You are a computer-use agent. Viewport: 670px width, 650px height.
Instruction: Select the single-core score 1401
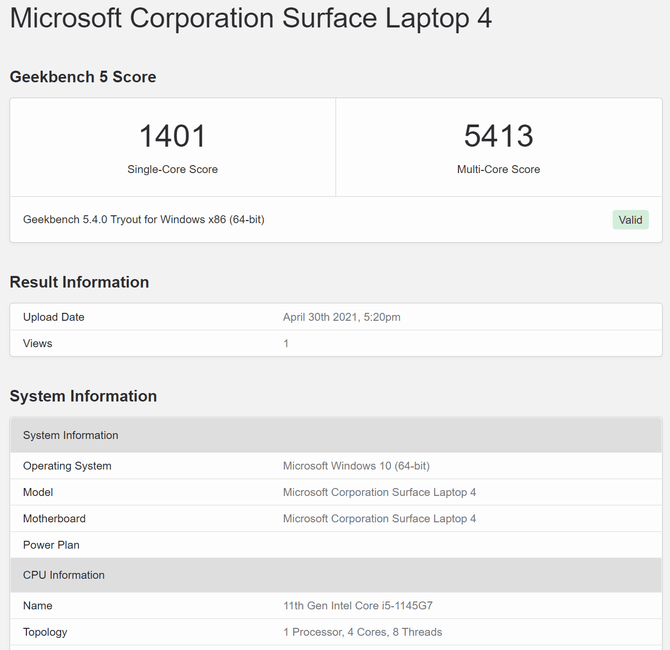(173, 136)
